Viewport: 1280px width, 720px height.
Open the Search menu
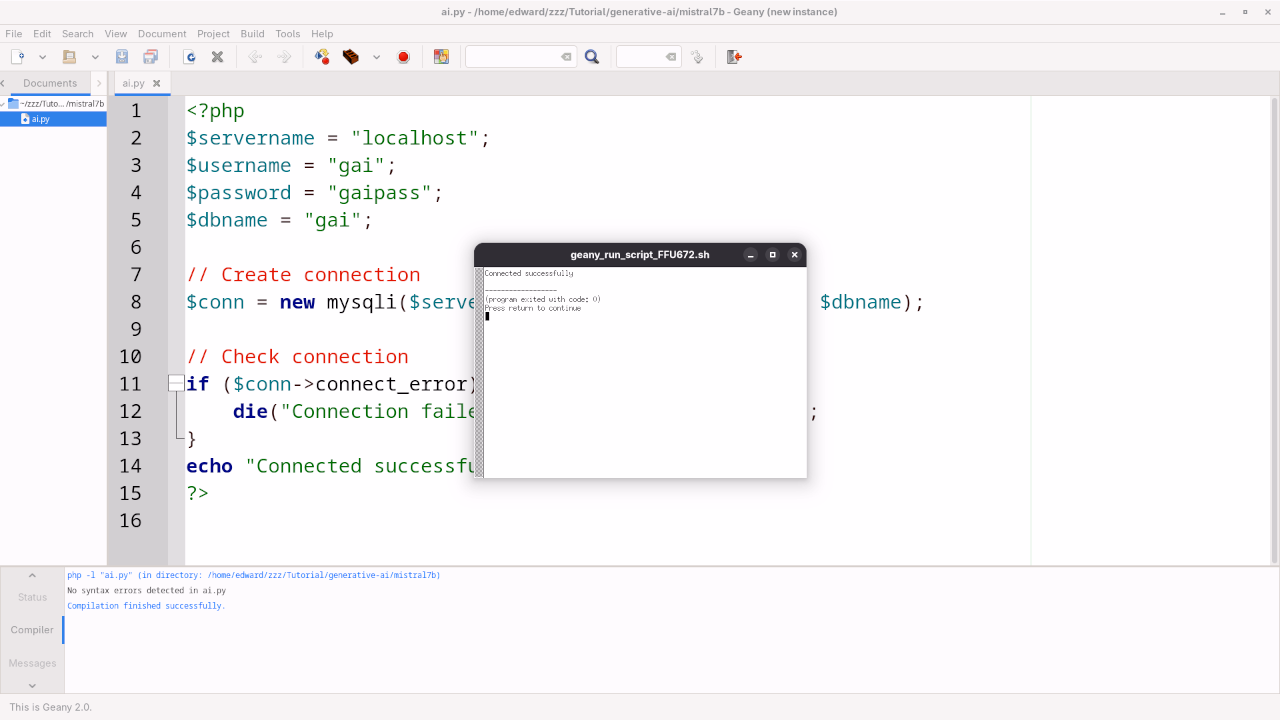(x=77, y=34)
